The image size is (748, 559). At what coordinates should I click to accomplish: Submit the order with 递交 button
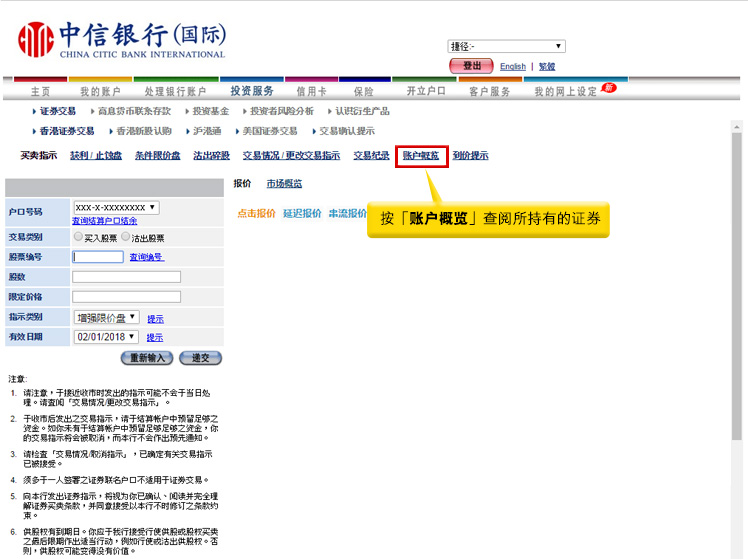[x=200, y=358]
